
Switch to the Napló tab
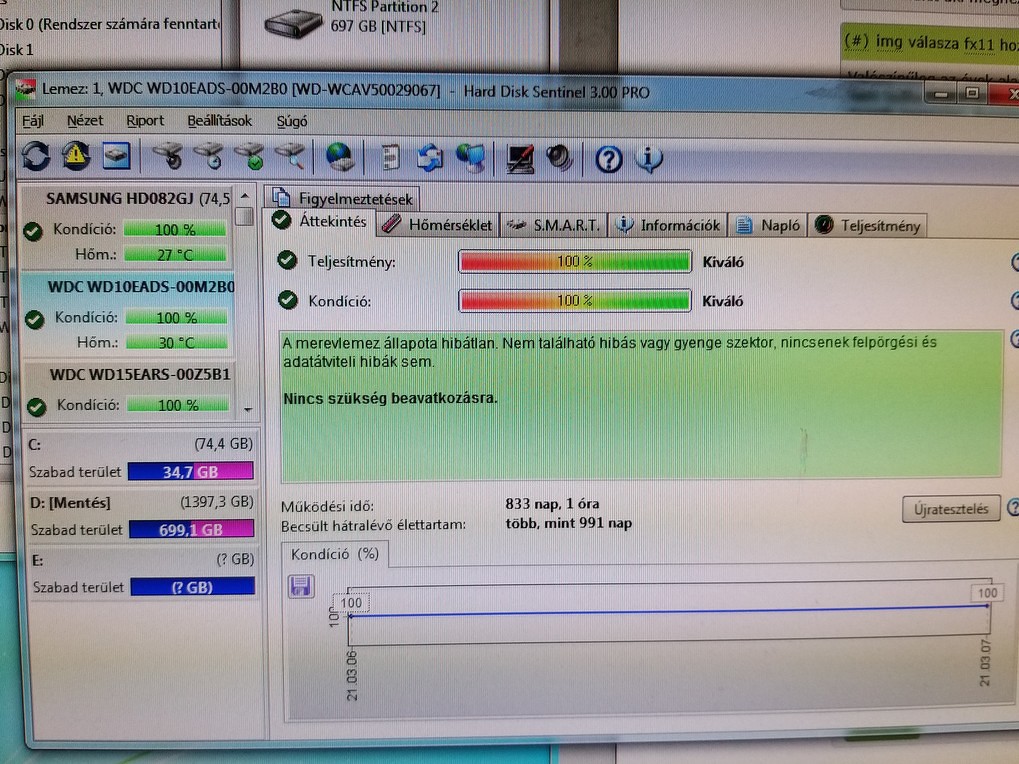coord(768,225)
